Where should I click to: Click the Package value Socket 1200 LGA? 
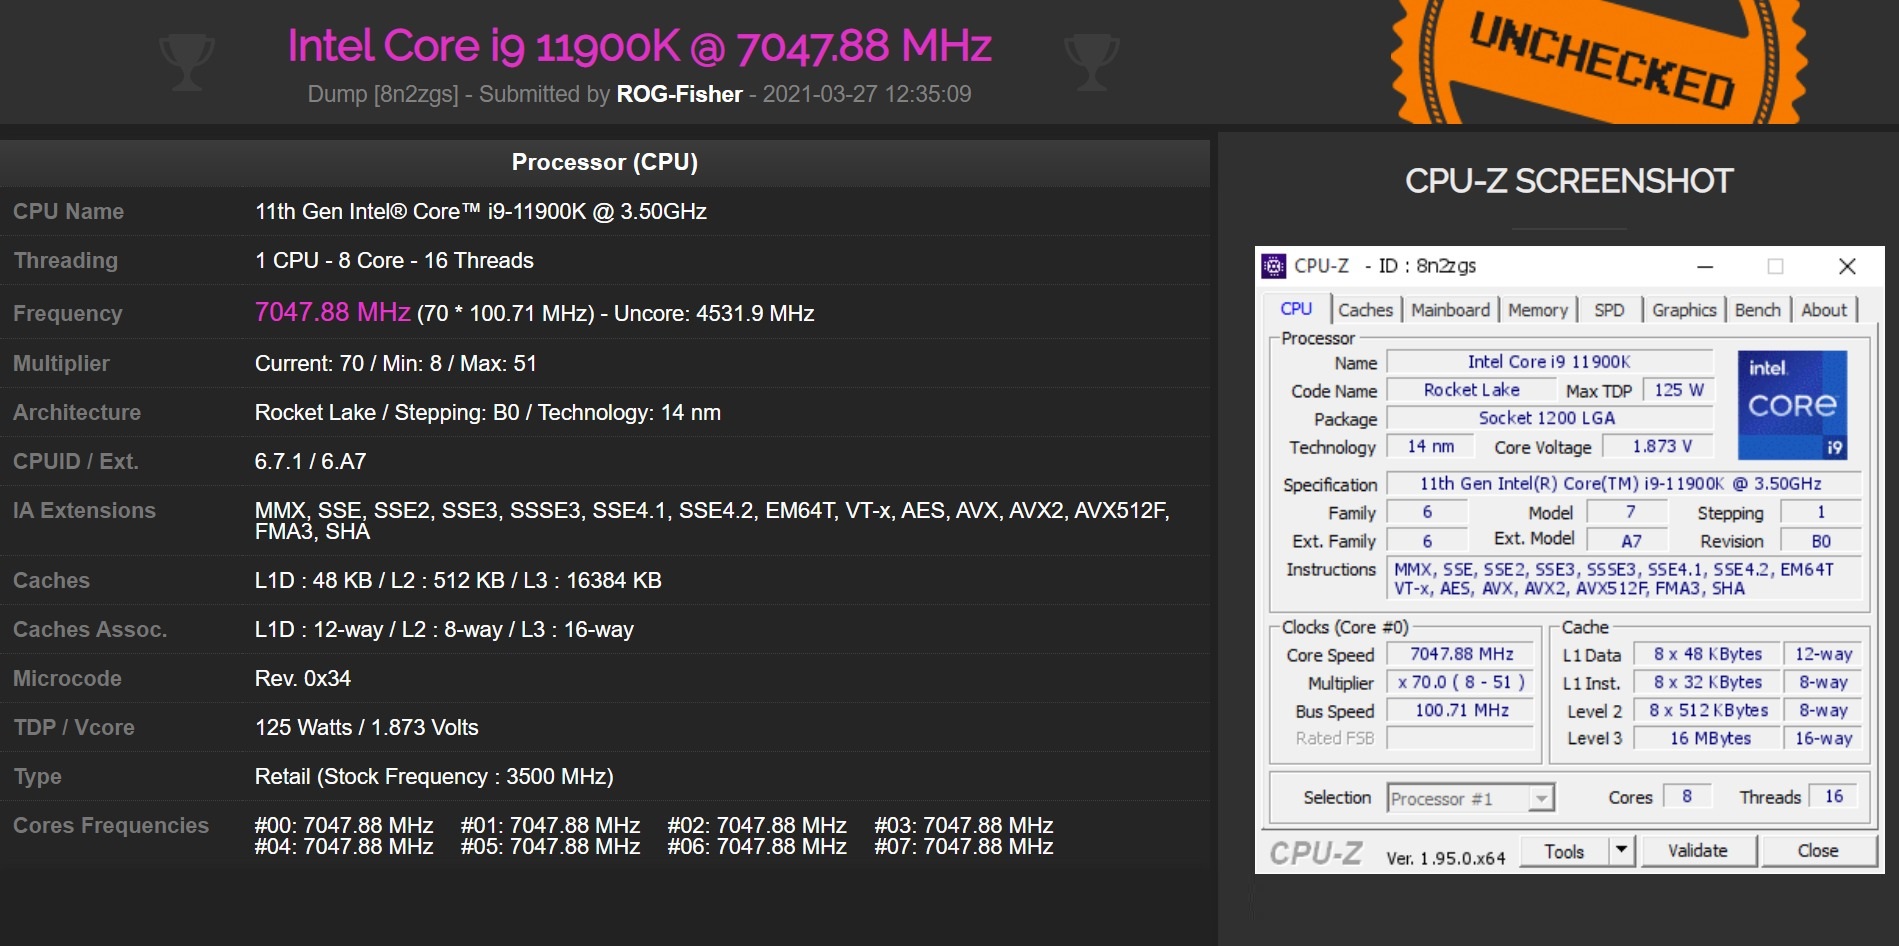click(x=1549, y=418)
